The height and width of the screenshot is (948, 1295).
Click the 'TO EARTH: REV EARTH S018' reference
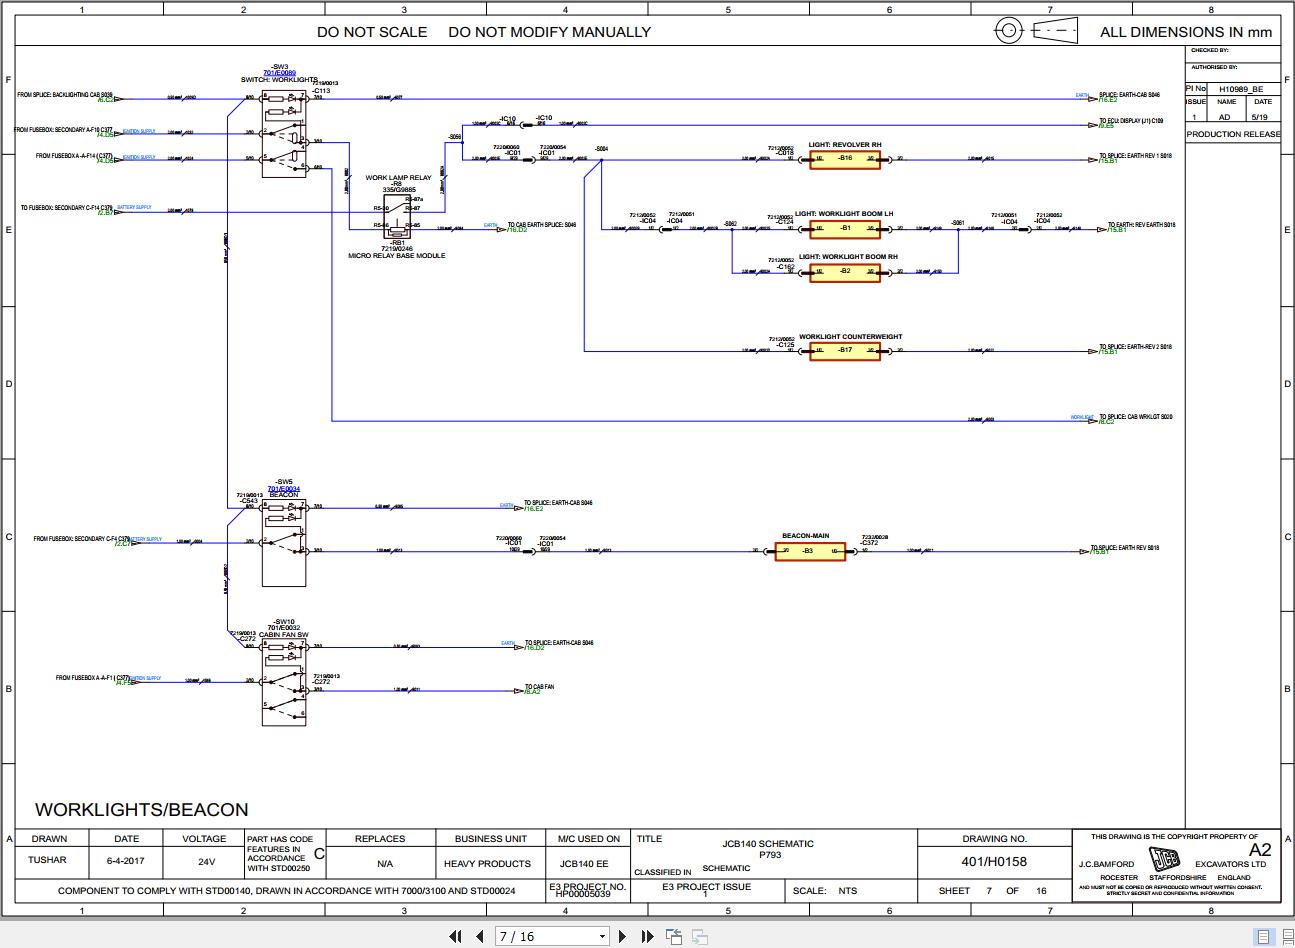click(x=1142, y=225)
